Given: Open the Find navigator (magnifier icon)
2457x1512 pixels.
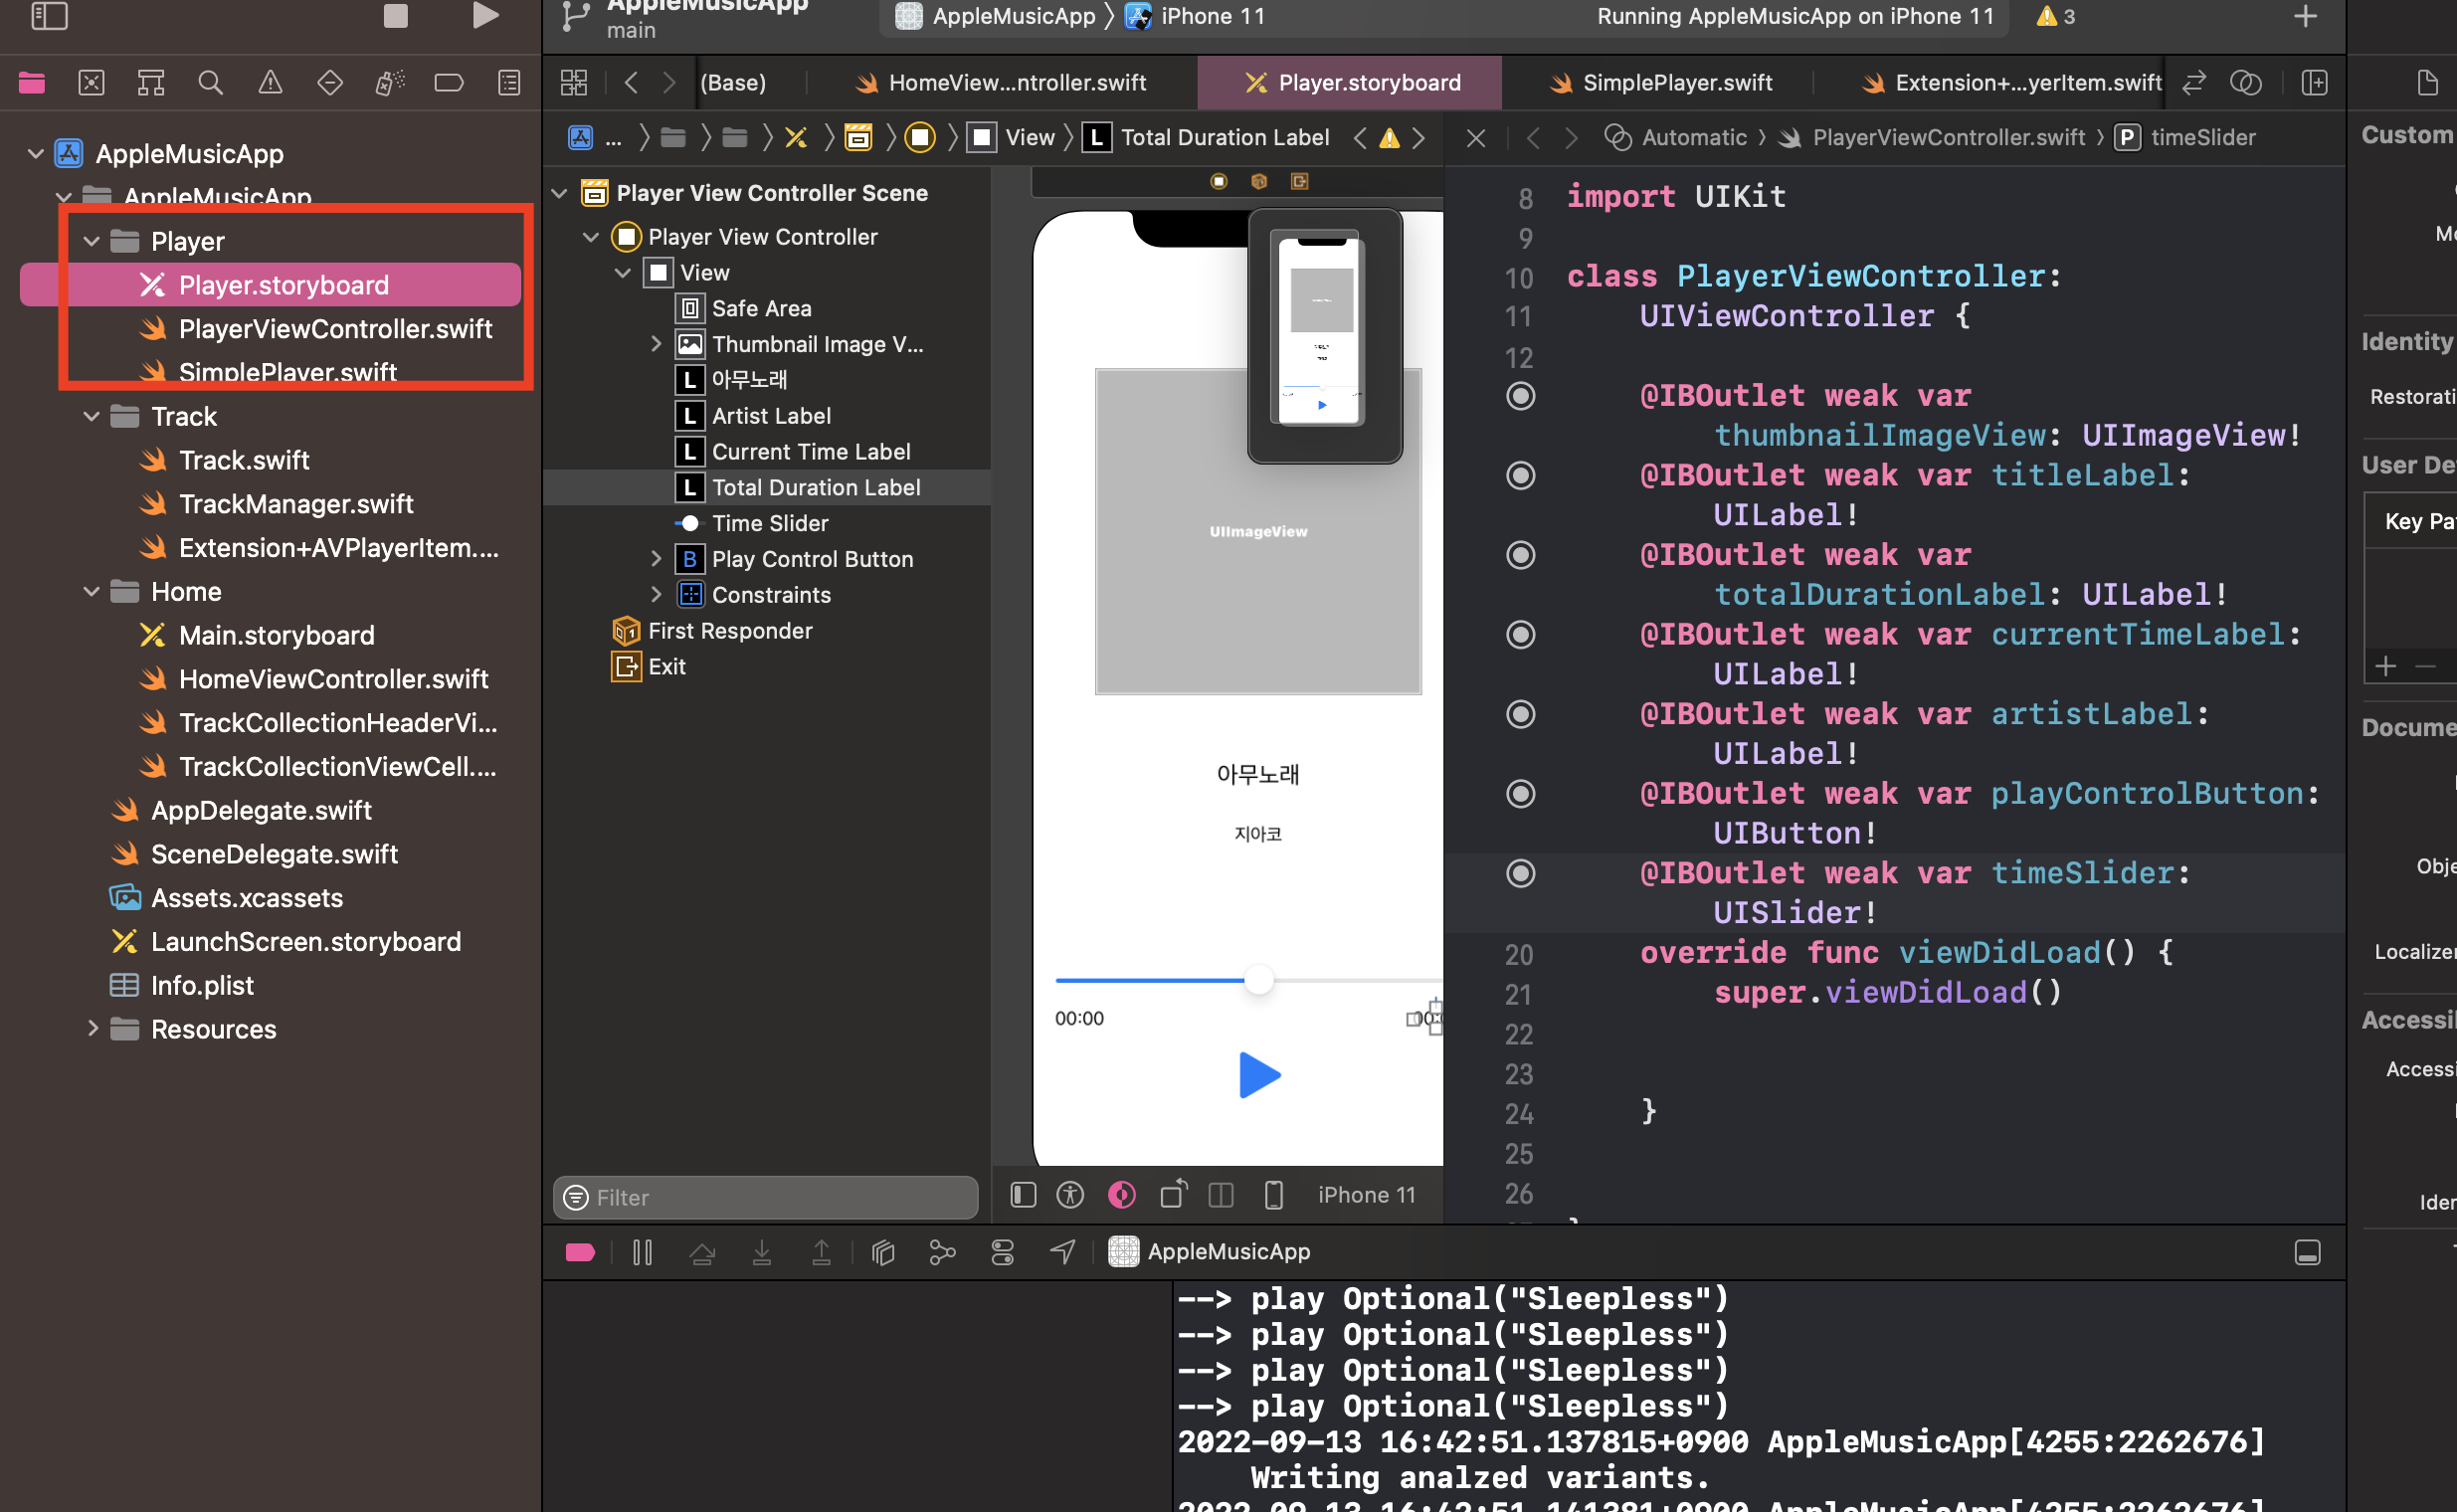Looking at the screenshot, I should pos(210,83).
